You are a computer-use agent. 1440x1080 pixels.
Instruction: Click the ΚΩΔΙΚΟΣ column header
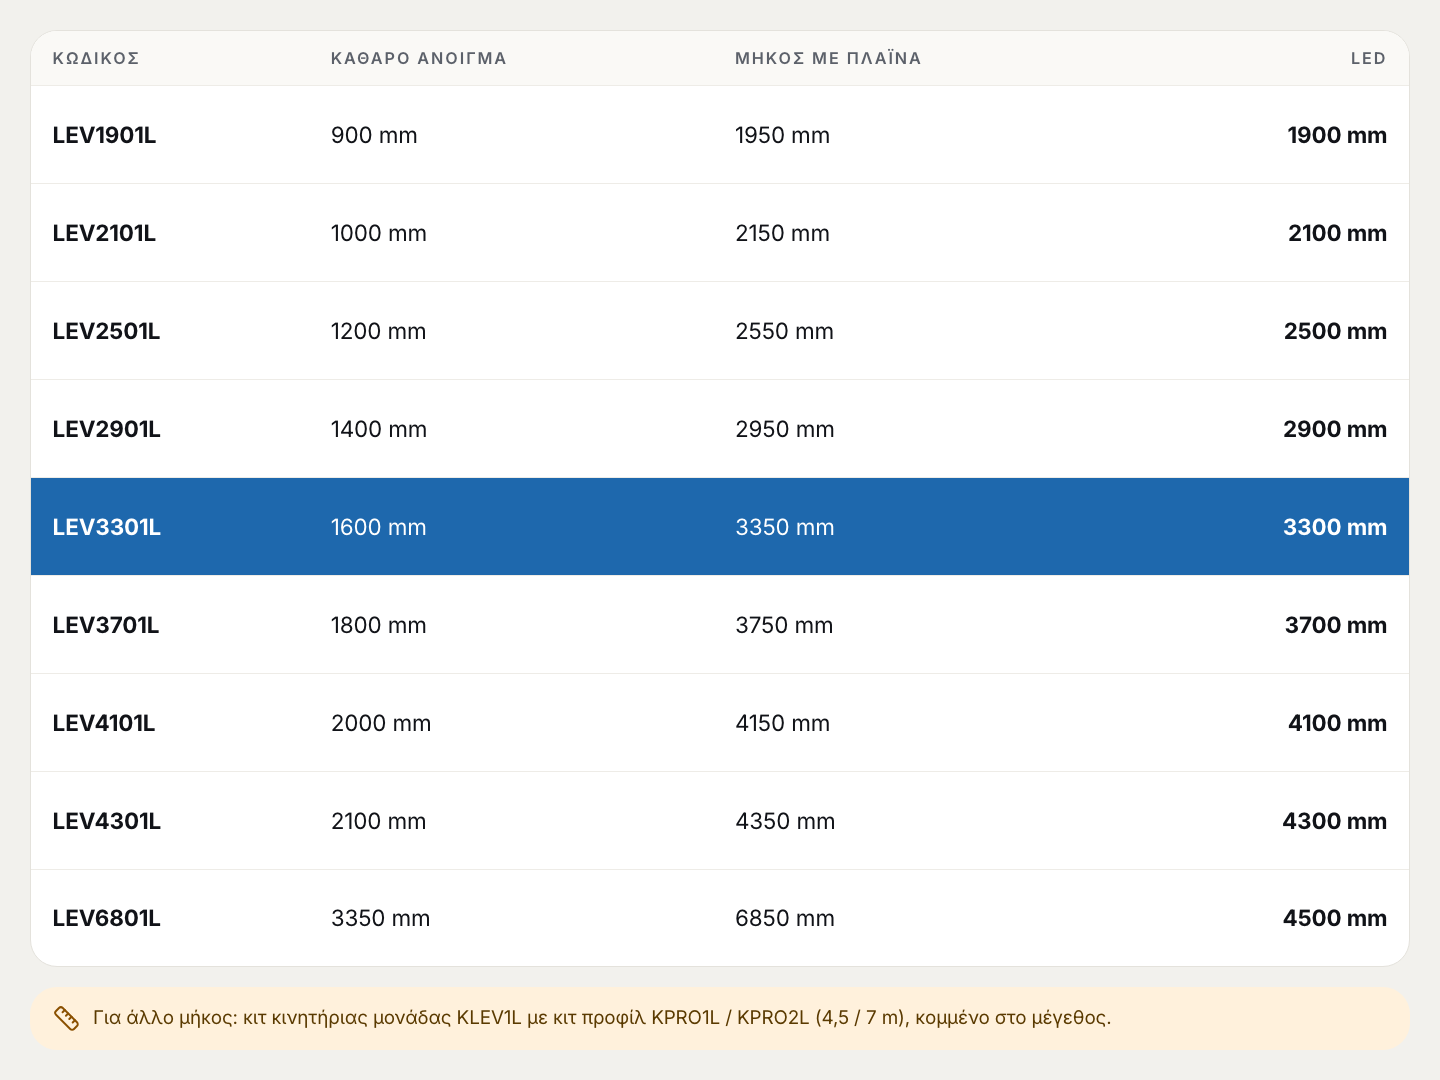pyautogui.click(x=96, y=58)
